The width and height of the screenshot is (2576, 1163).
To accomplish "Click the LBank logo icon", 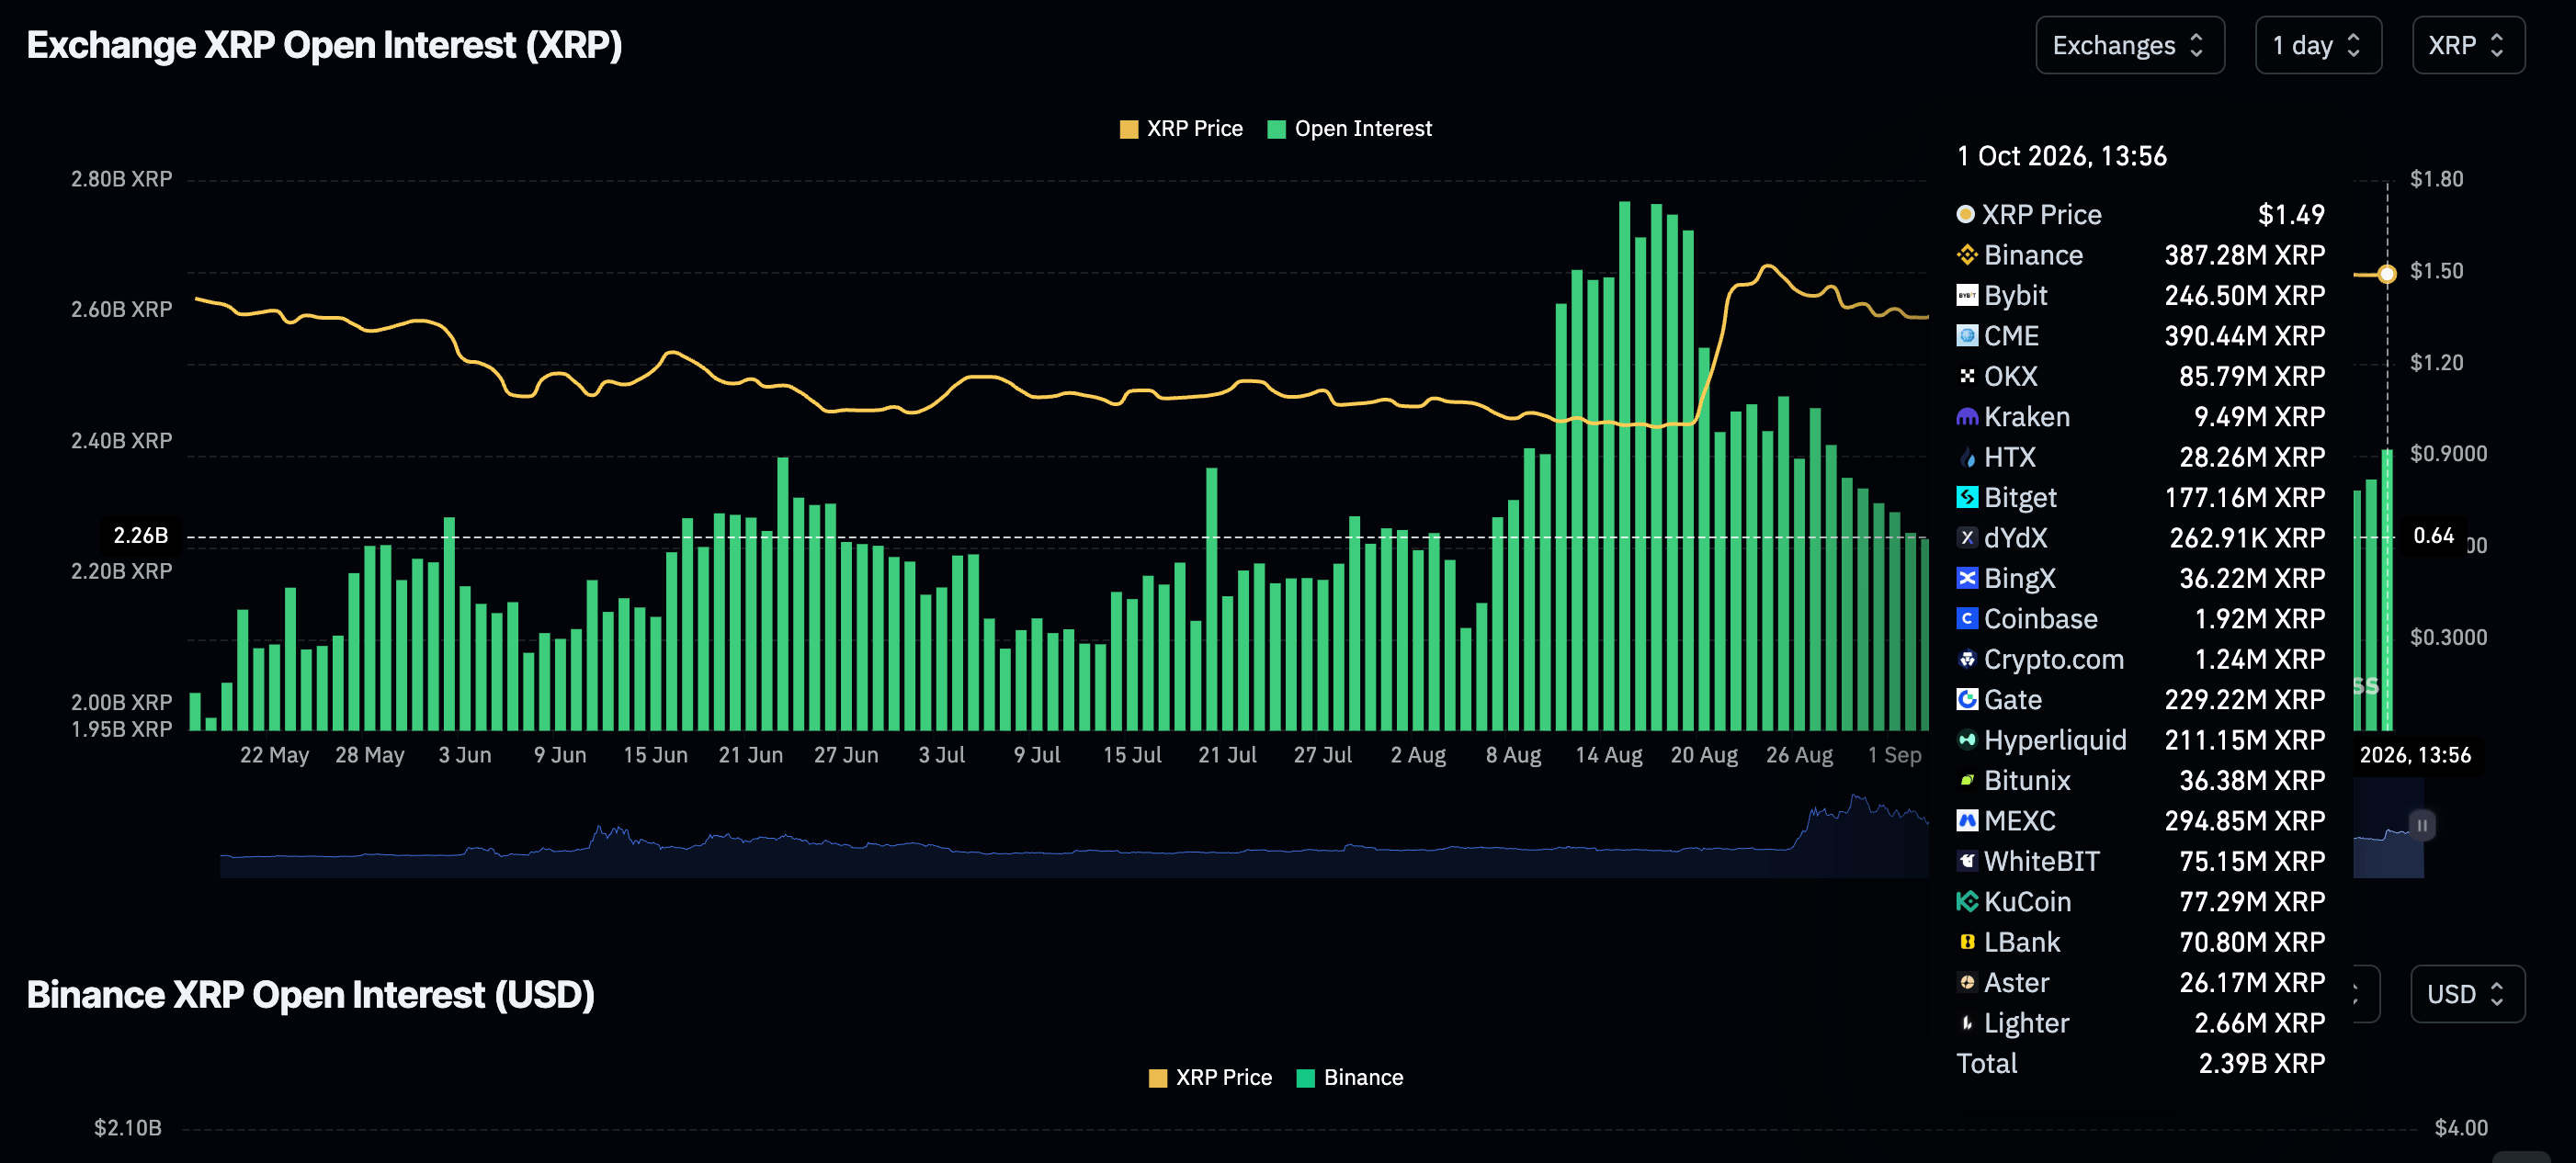I will click(x=1966, y=942).
